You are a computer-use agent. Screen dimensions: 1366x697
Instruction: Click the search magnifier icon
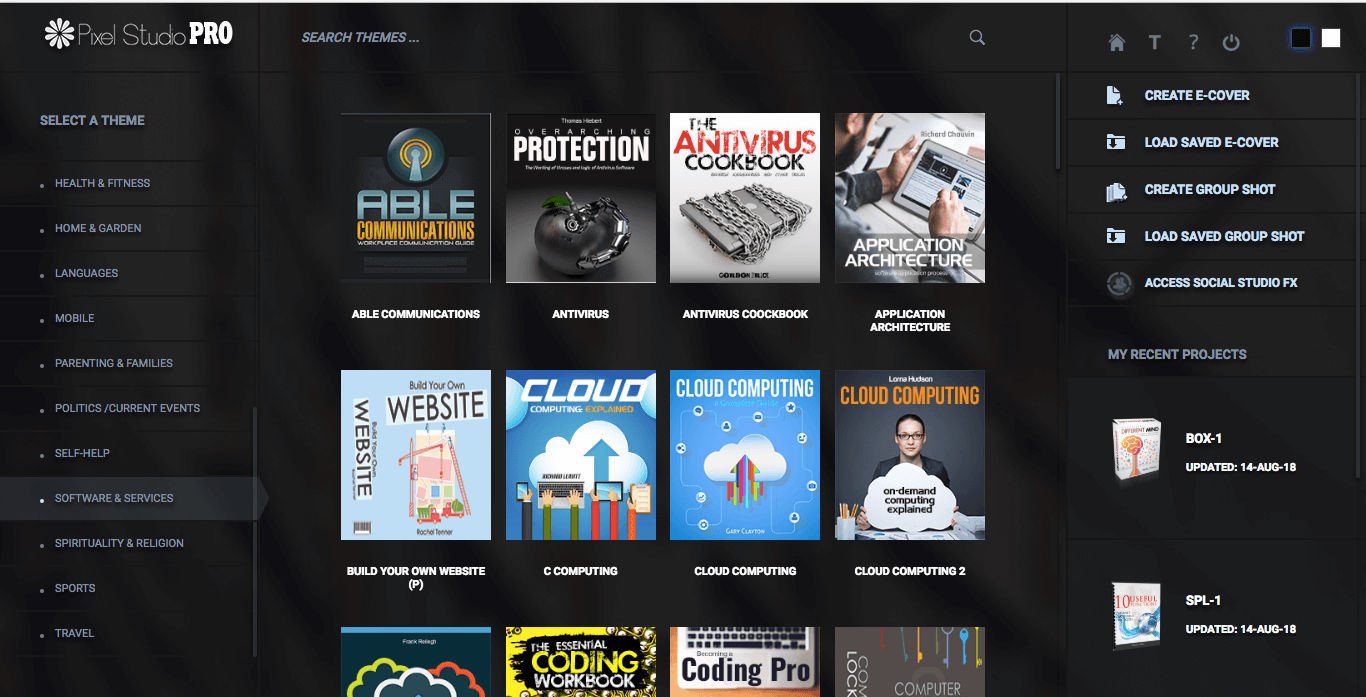[977, 38]
